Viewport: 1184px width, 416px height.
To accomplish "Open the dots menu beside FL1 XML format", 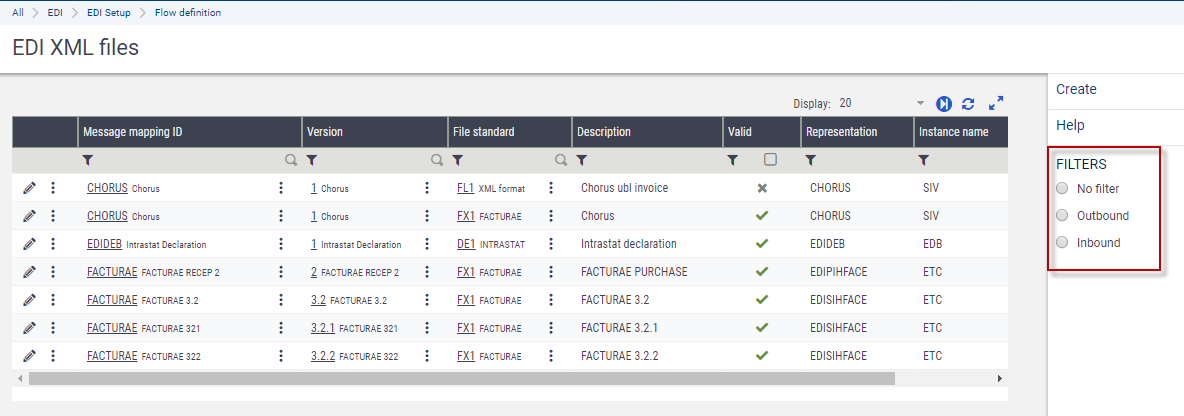I will (x=550, y=188).
